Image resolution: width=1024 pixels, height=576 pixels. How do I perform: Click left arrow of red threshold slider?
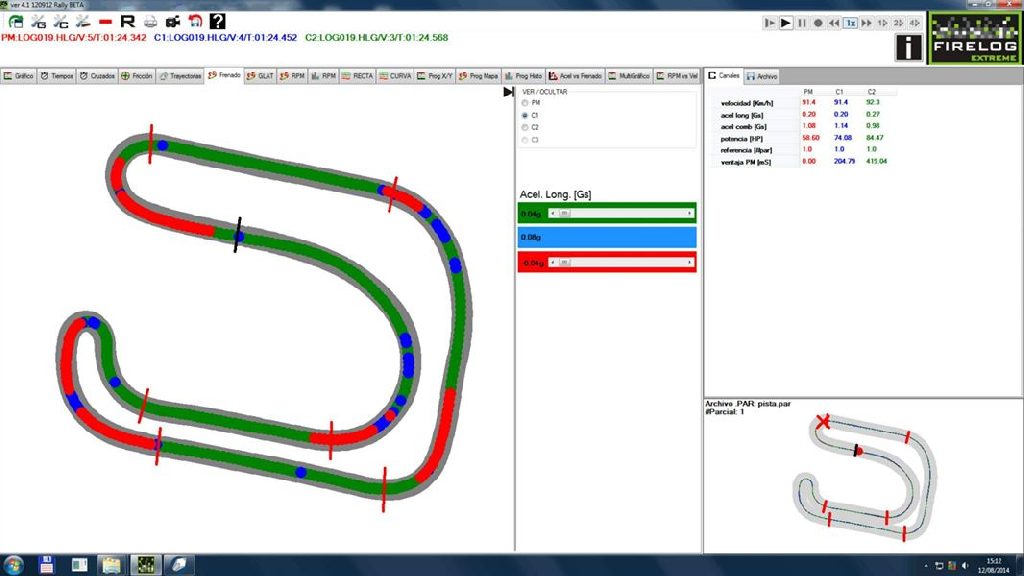552,263
